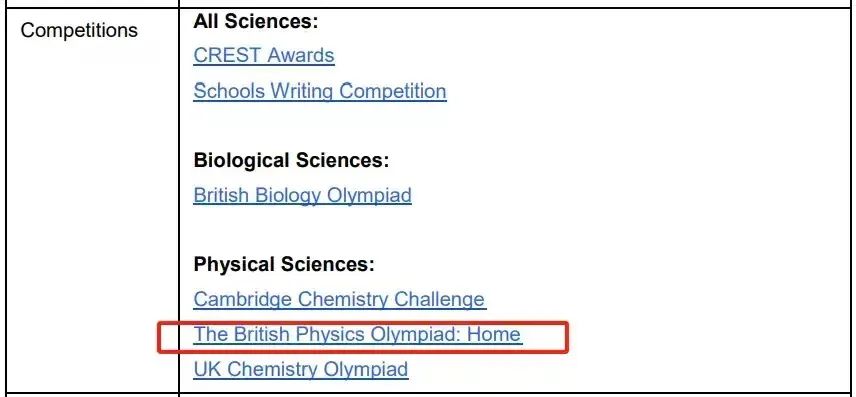
Task: Click the word UK in Chemistry Olympiad link
Action: [x=207, y=369]
